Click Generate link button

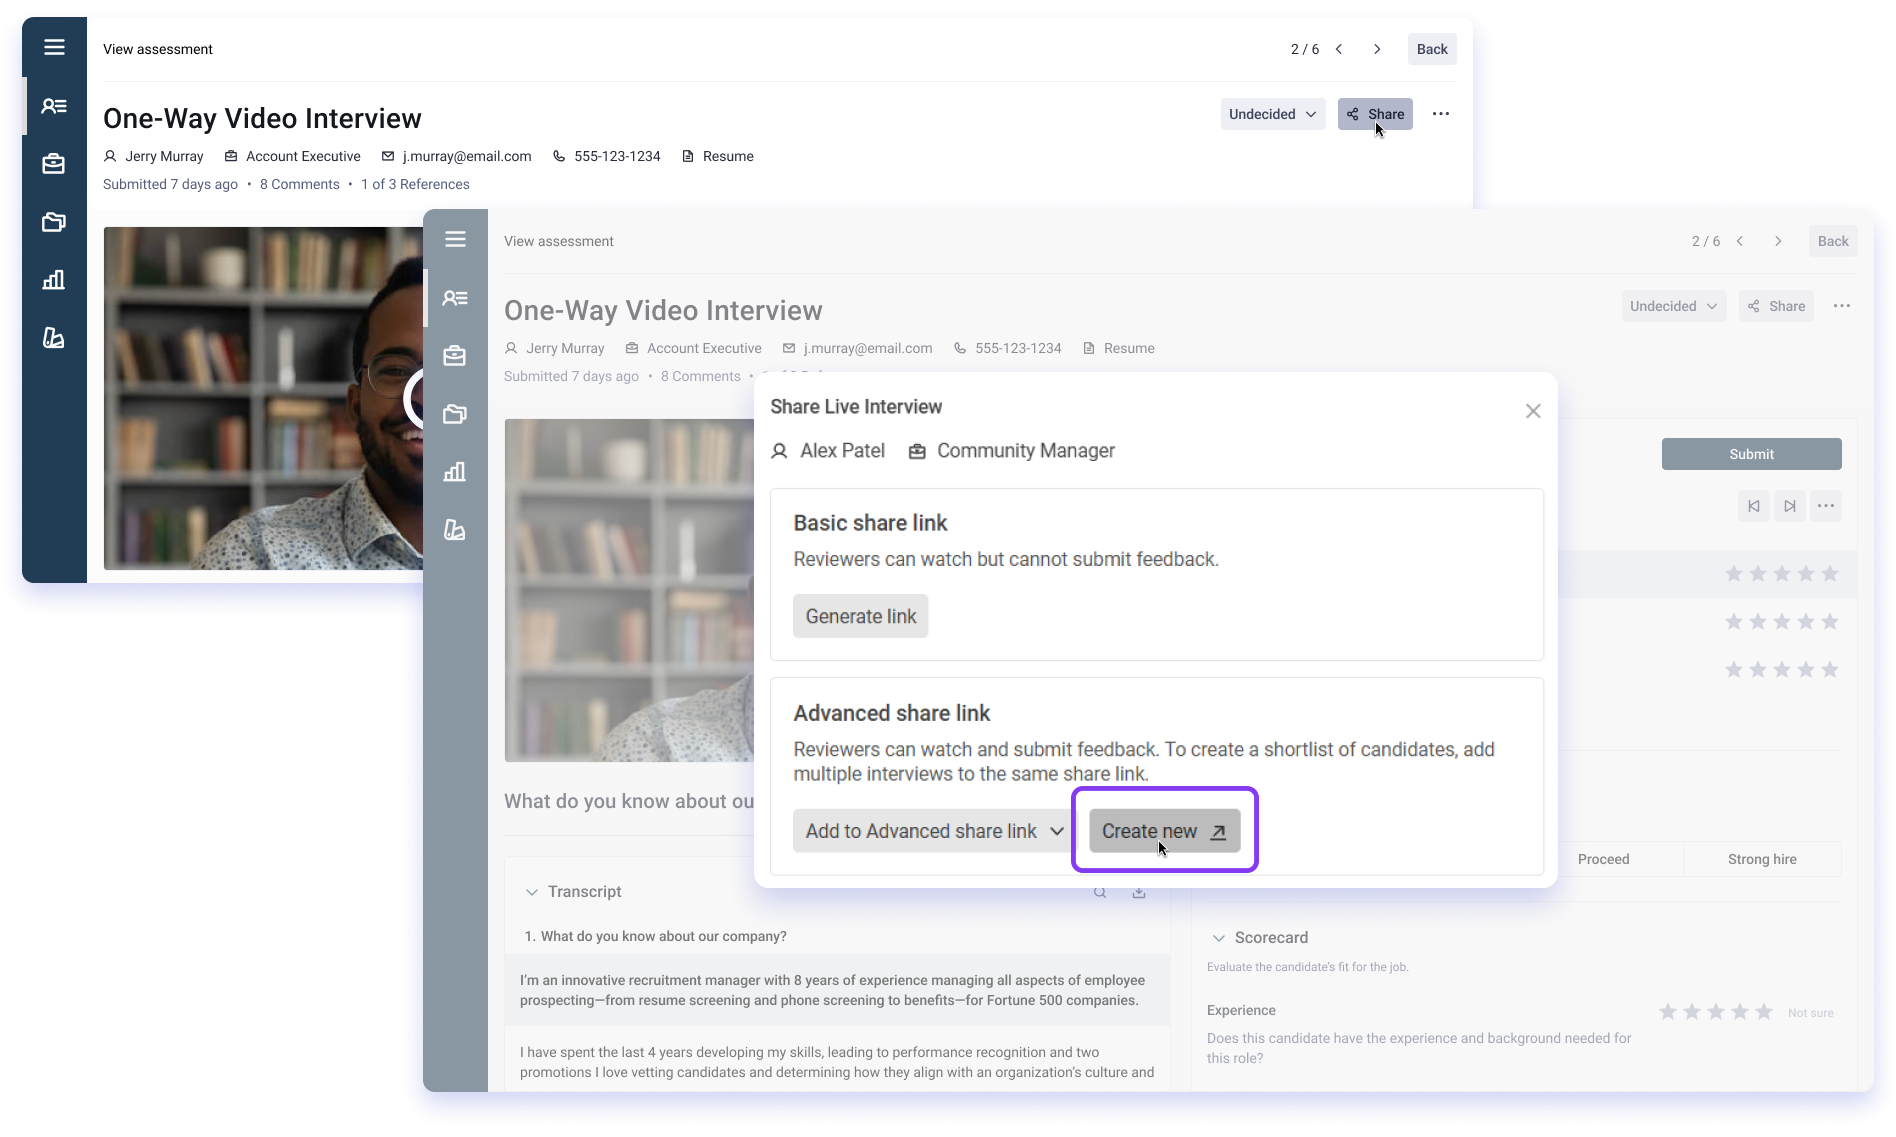tap(861, 616)
